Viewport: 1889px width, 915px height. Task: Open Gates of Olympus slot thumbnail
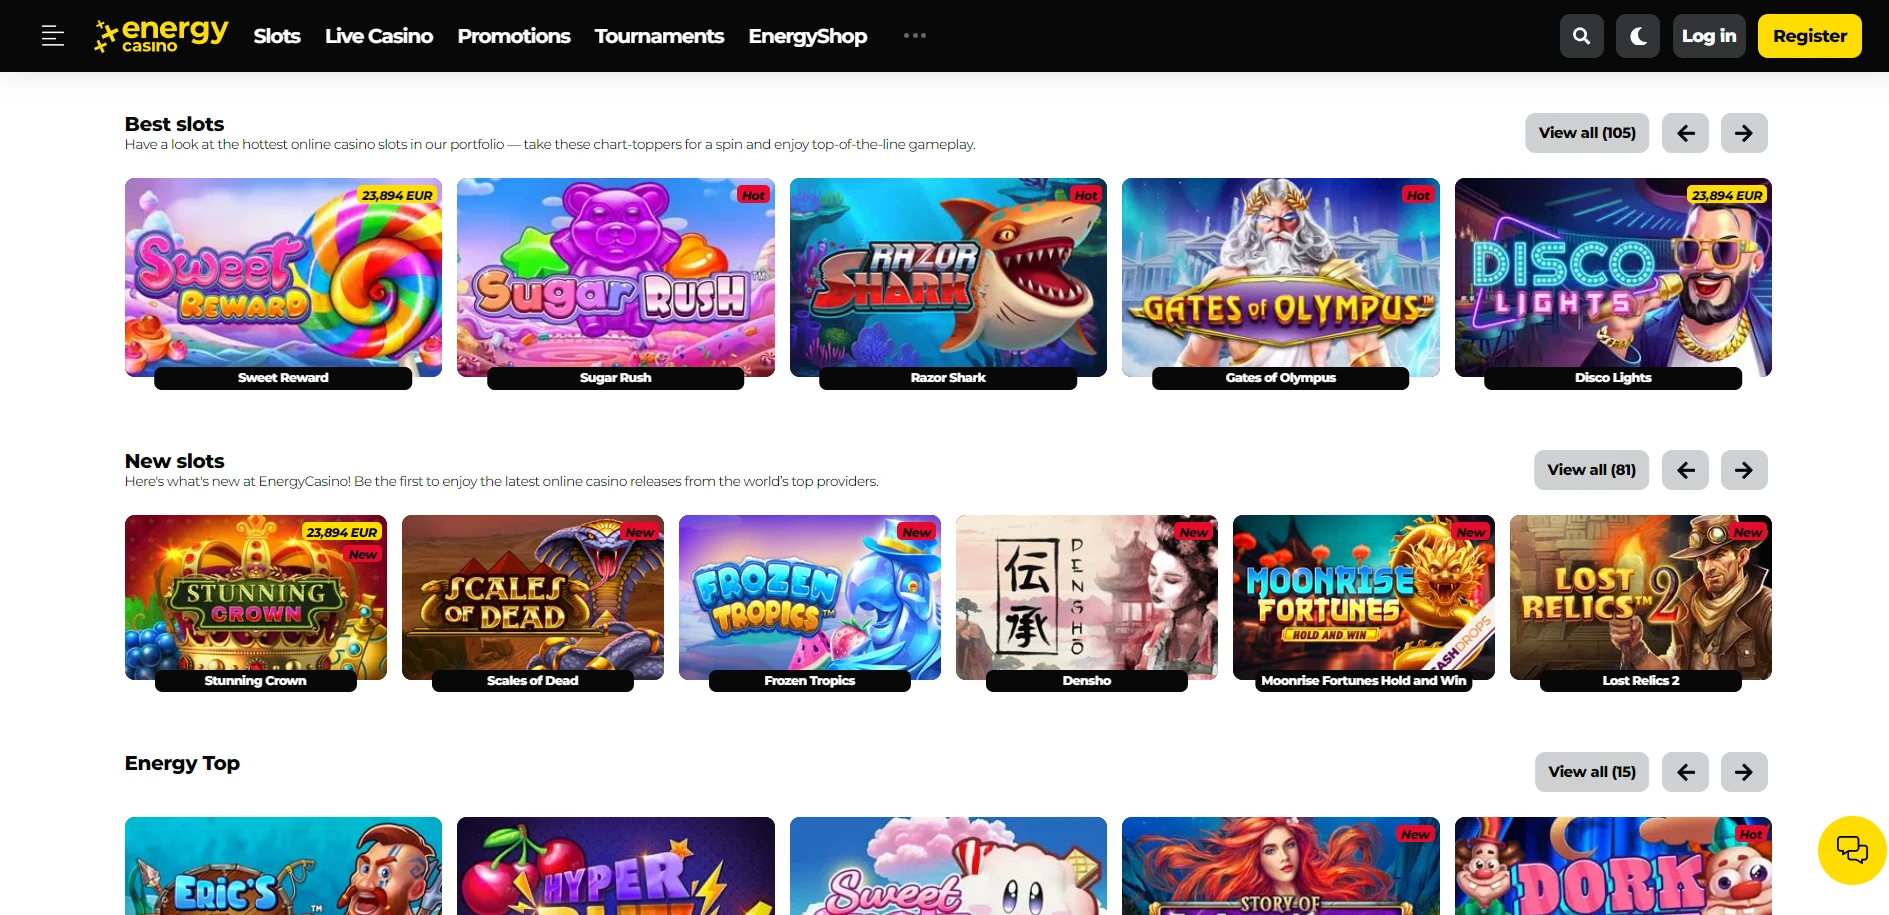[x=1280, y=277]
